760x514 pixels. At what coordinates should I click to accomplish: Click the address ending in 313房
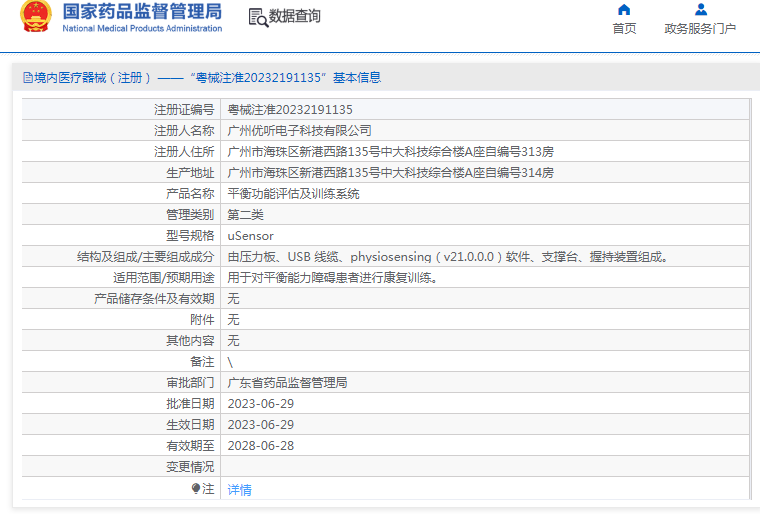click(391, 152)
